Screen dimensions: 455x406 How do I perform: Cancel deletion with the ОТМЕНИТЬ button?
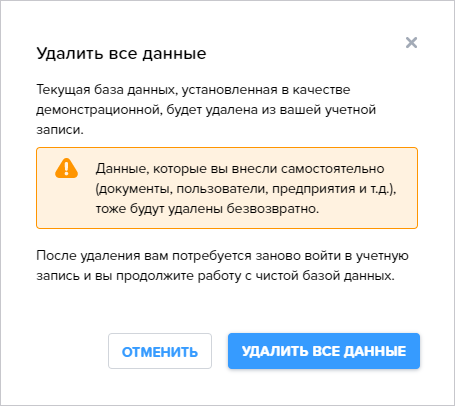[160, 351]
